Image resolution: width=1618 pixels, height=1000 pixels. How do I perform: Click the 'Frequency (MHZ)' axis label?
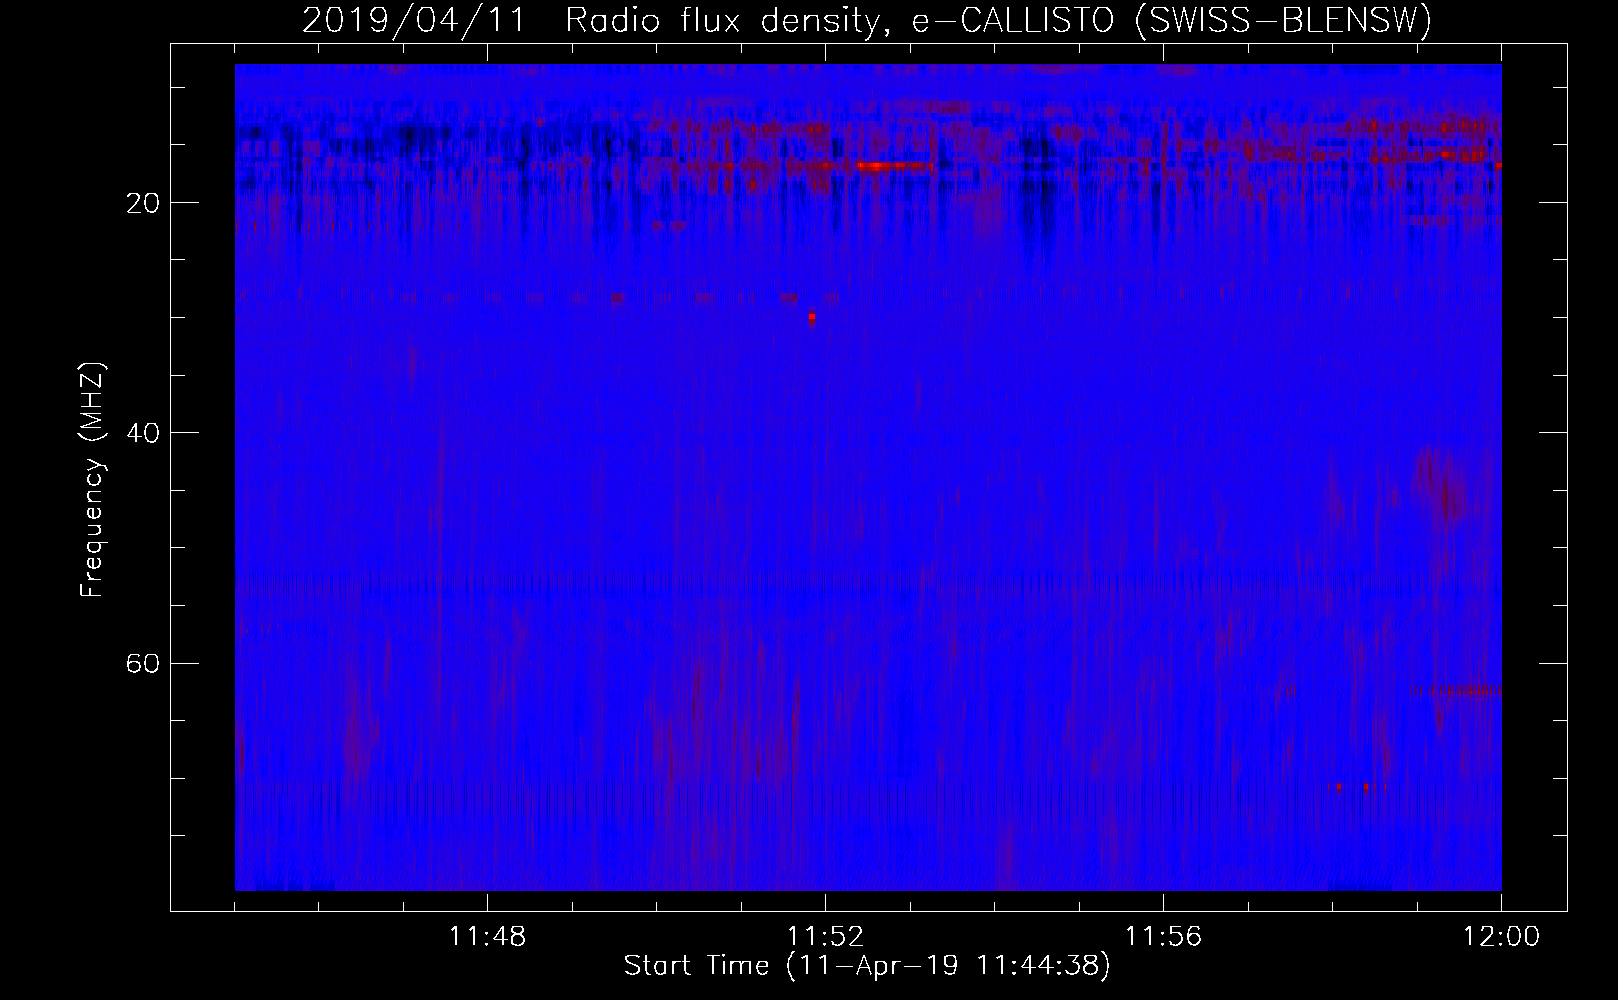(x=92, y=481)
